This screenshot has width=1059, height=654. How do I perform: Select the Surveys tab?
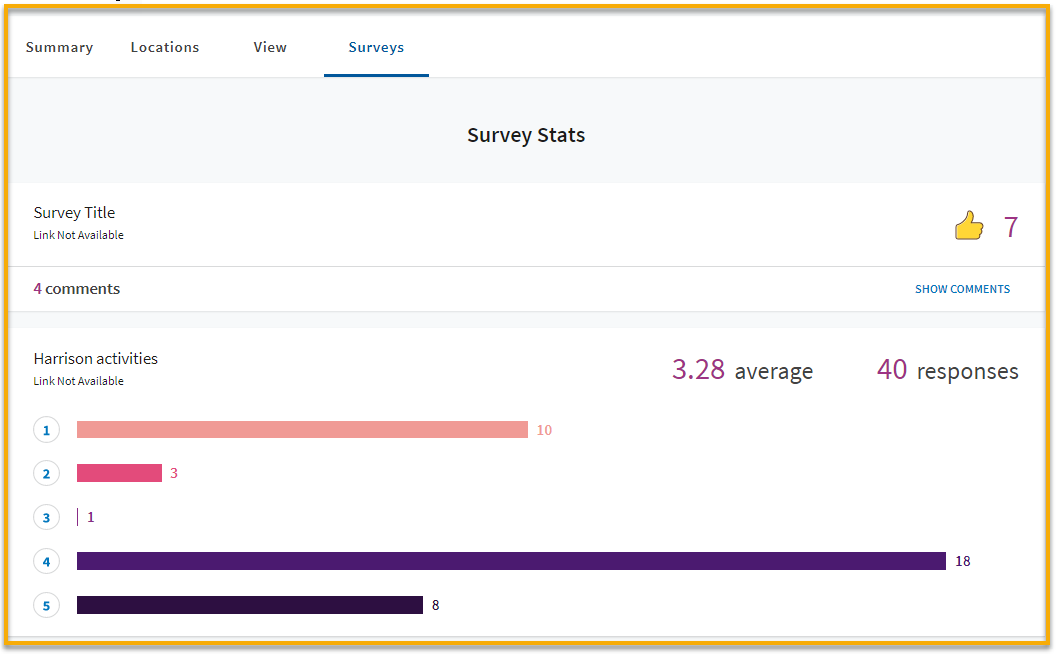point(376,47)
